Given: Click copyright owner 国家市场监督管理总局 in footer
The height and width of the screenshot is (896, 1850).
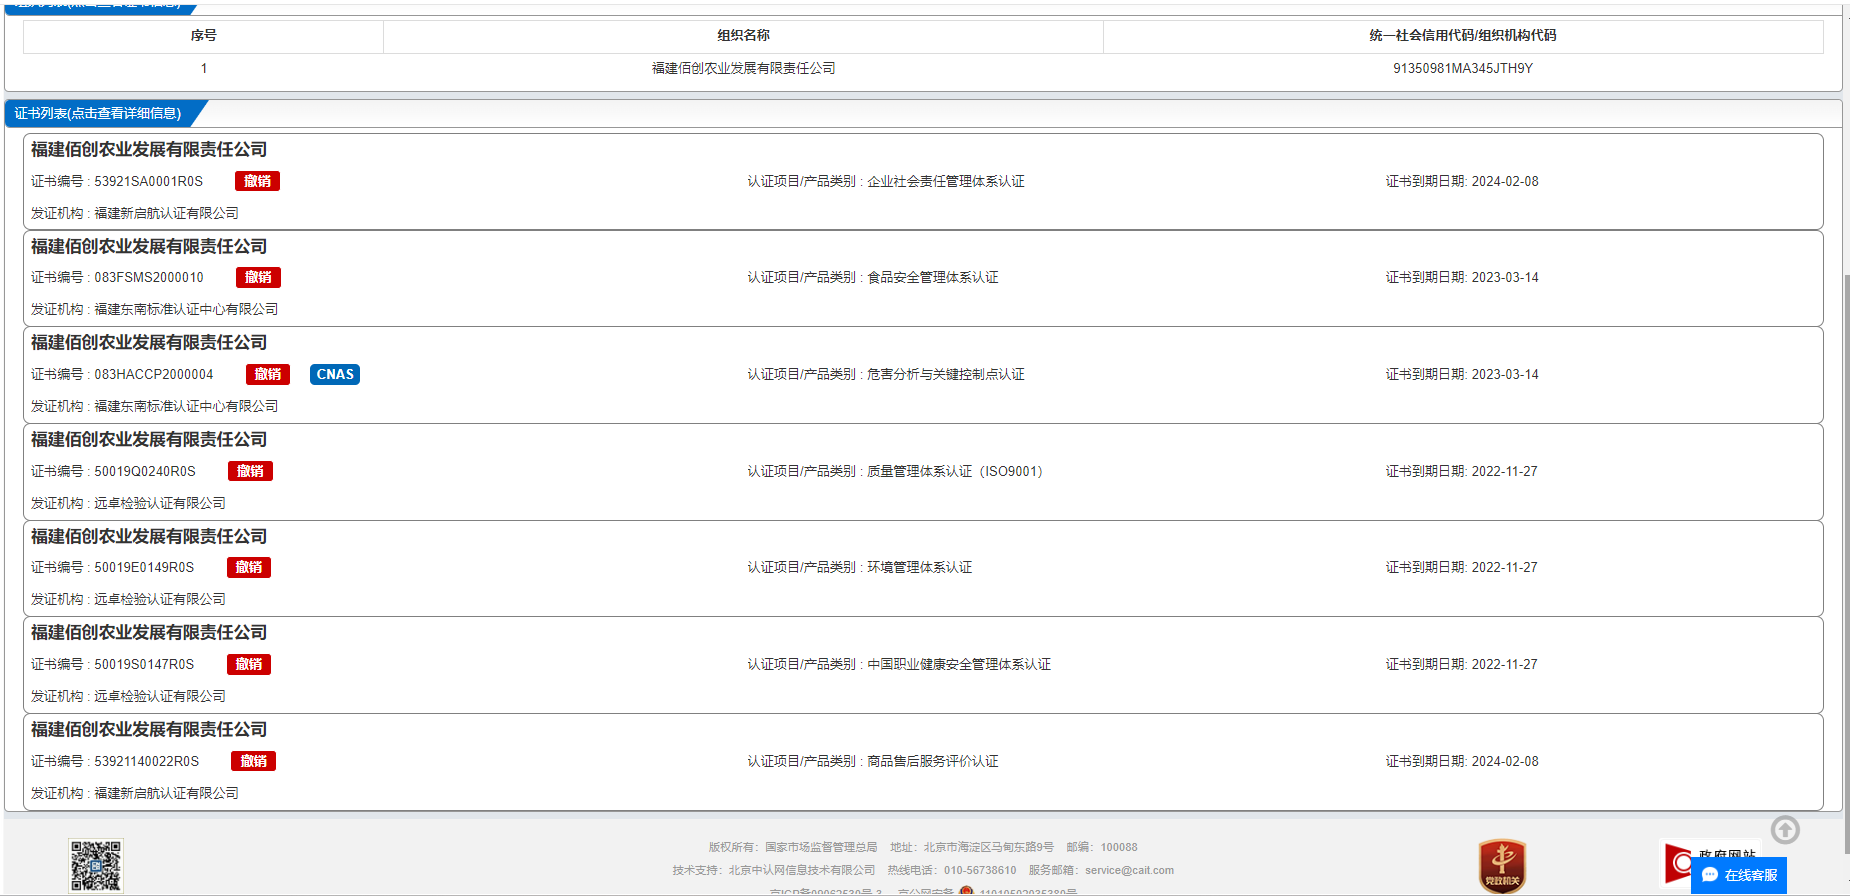Looking at the screenshot, I should tap(821, 847).
